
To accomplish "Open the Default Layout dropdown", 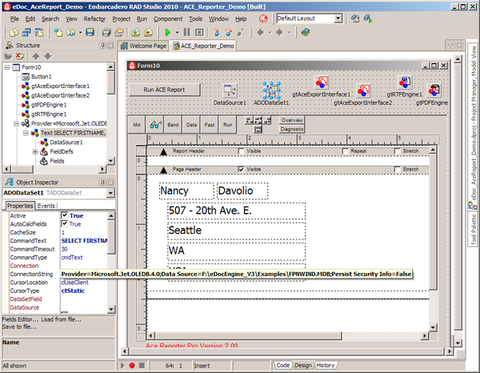I will 338,18.
